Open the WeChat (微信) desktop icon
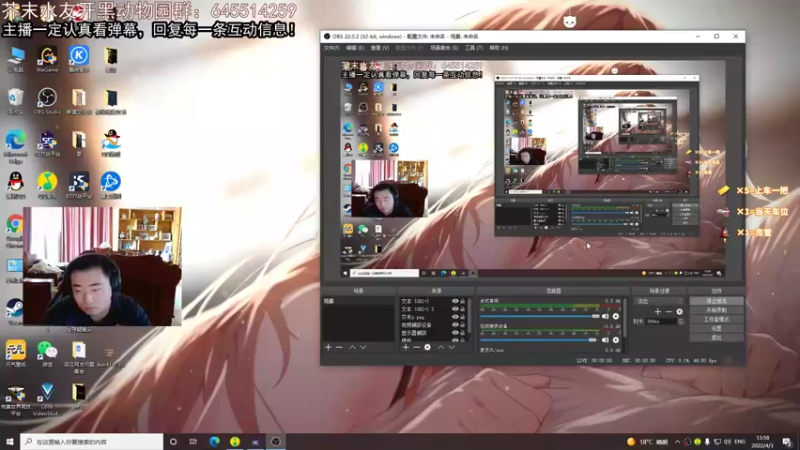 click(x=47, y=354)
